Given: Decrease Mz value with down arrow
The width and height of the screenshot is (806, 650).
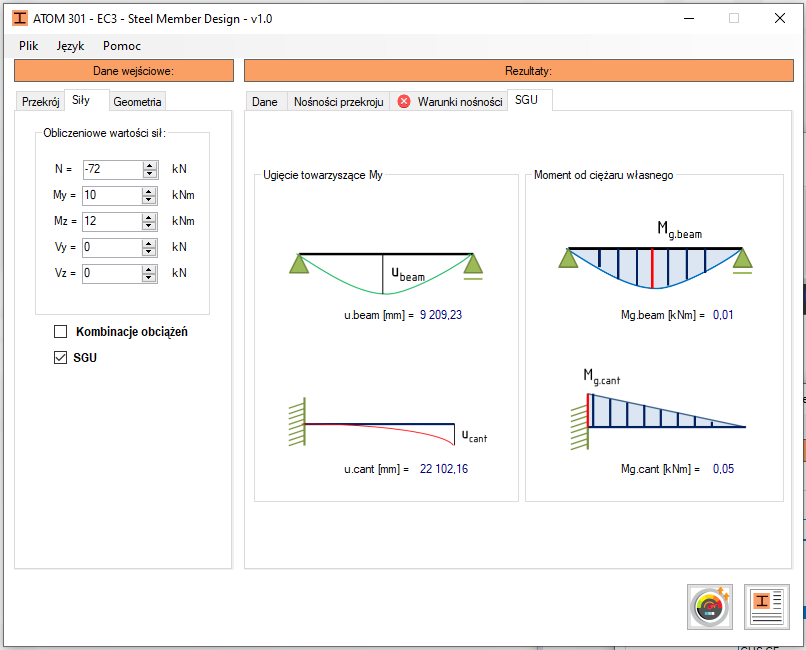Looking at the screenshot, I should 149,226.
